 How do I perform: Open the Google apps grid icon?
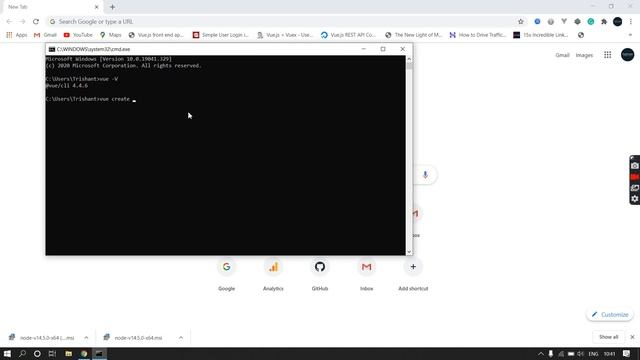click(607, 55)
